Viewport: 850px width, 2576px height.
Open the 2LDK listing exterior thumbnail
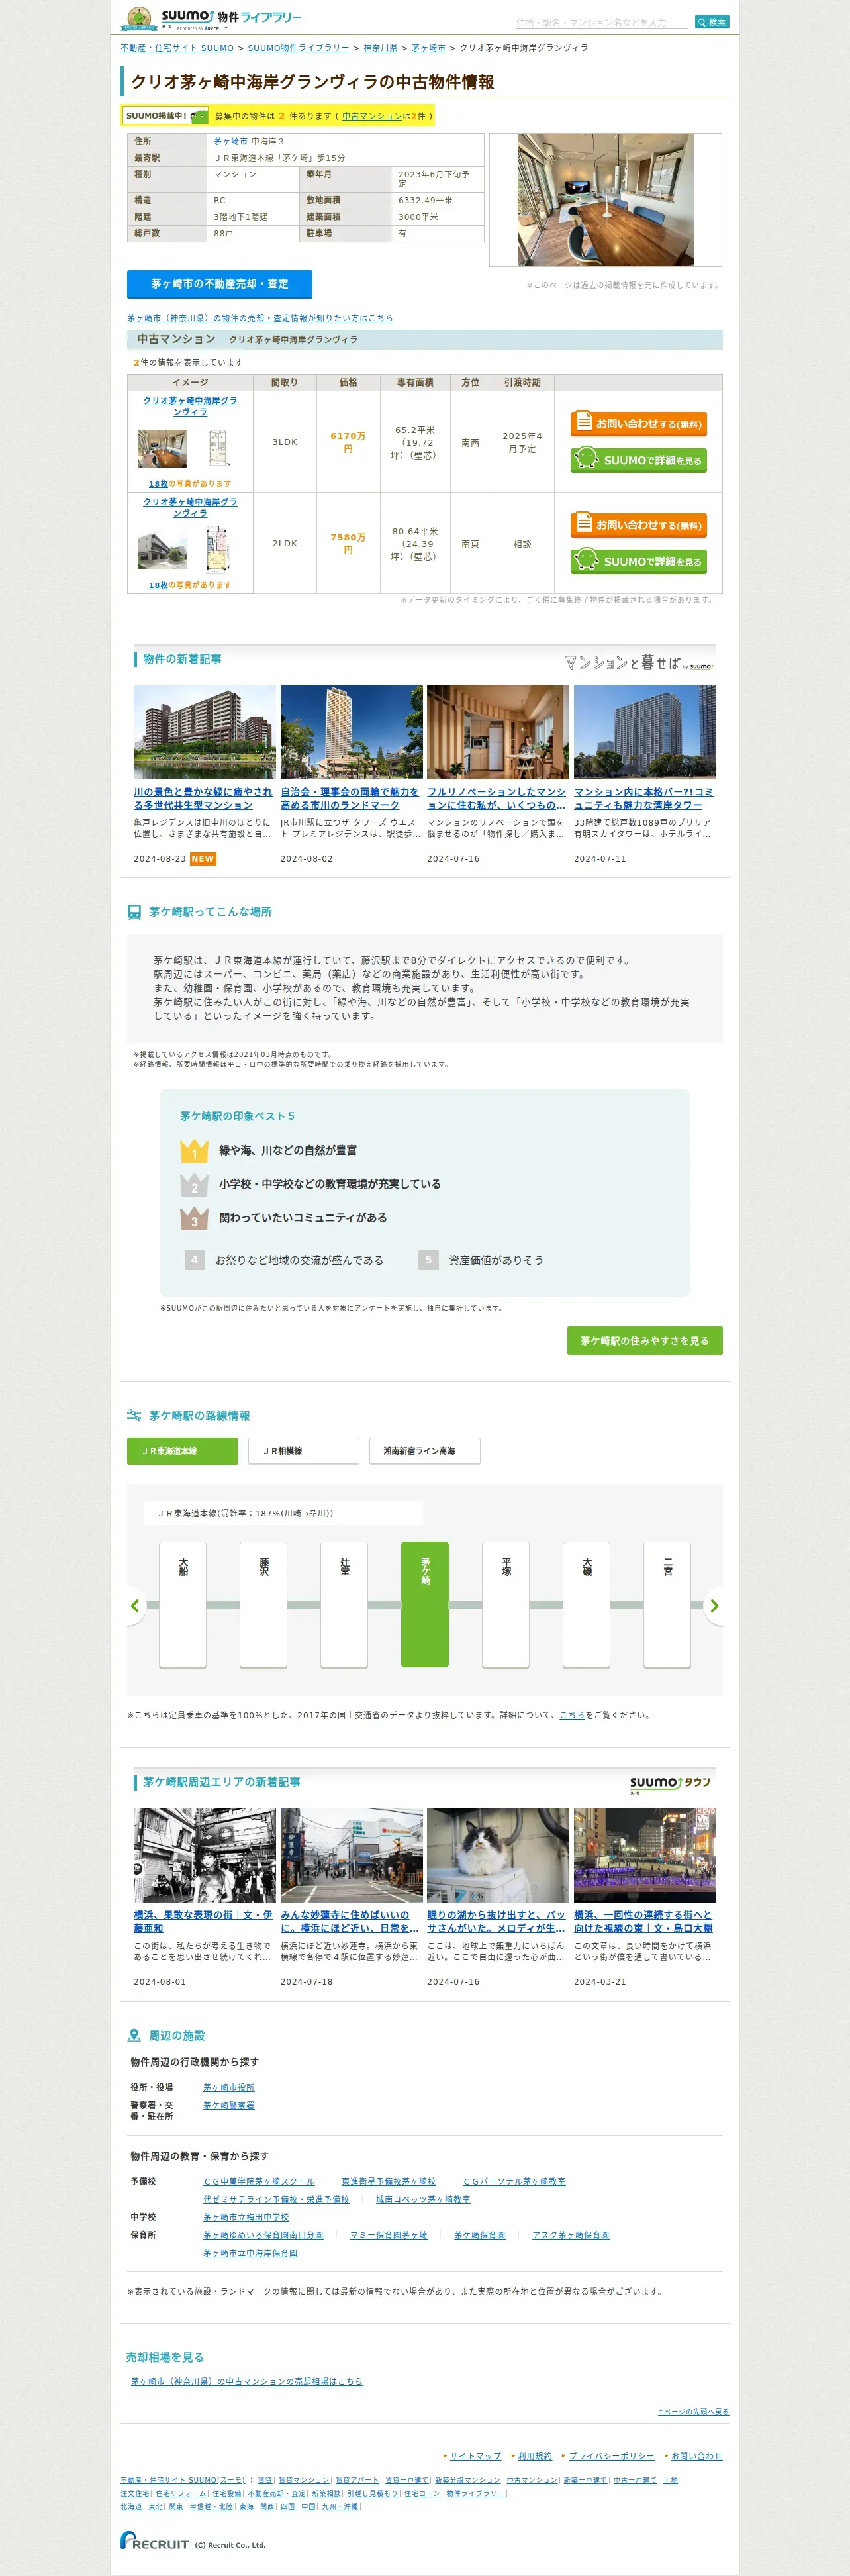(162, 550)
